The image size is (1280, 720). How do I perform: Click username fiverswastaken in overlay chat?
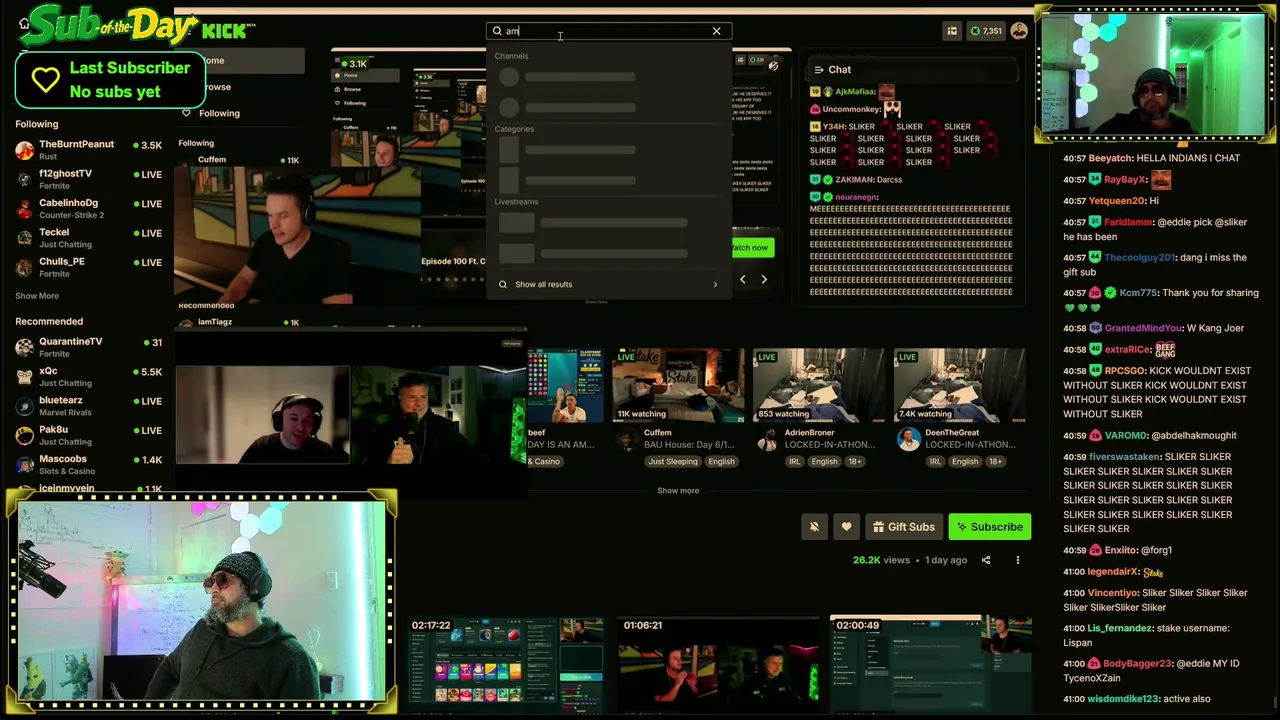[1125, 457]
